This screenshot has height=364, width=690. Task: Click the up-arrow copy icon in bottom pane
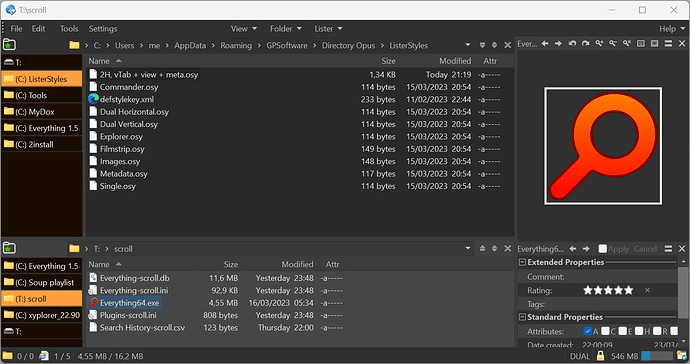[482, 248]
